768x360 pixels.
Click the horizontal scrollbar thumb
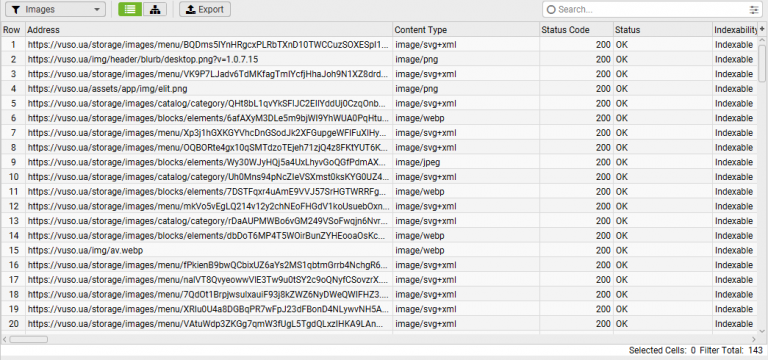coord(28,339)
